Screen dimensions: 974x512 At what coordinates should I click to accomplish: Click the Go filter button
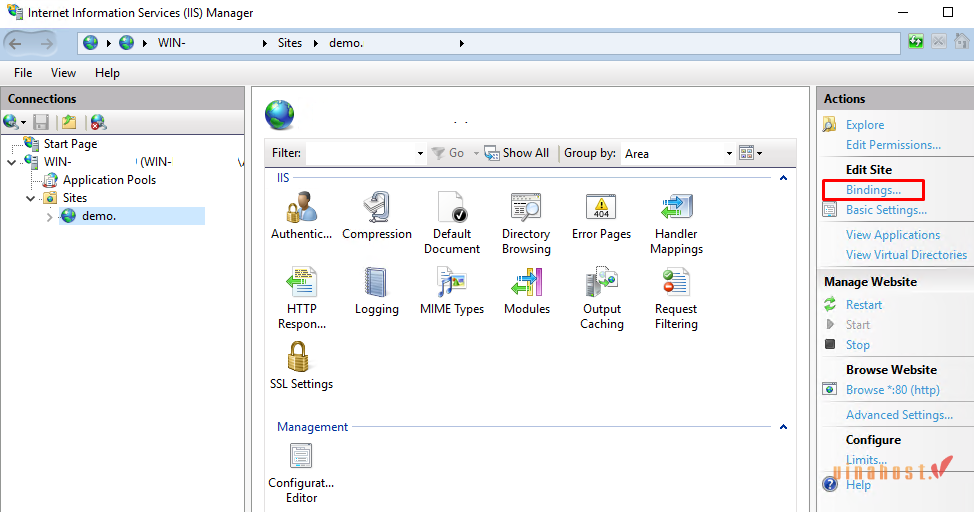pyautogui.click(x=448, y=153)
